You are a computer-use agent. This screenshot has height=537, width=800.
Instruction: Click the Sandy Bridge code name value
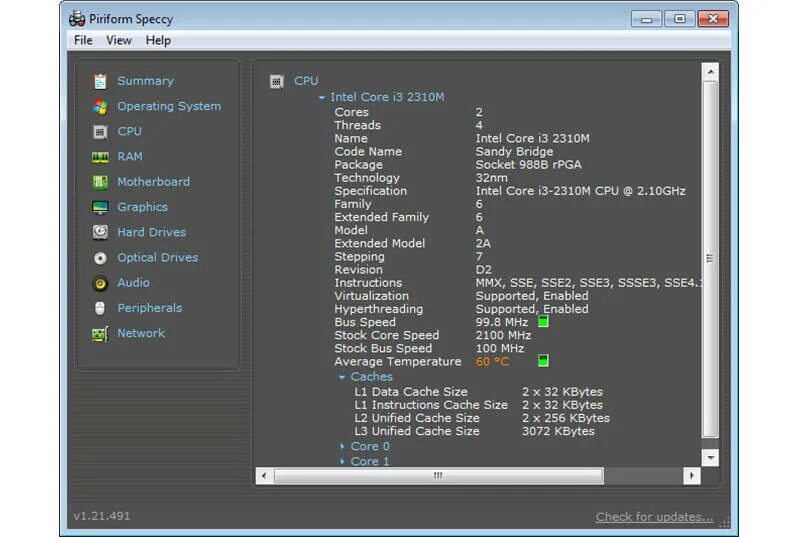pos(514,151)
